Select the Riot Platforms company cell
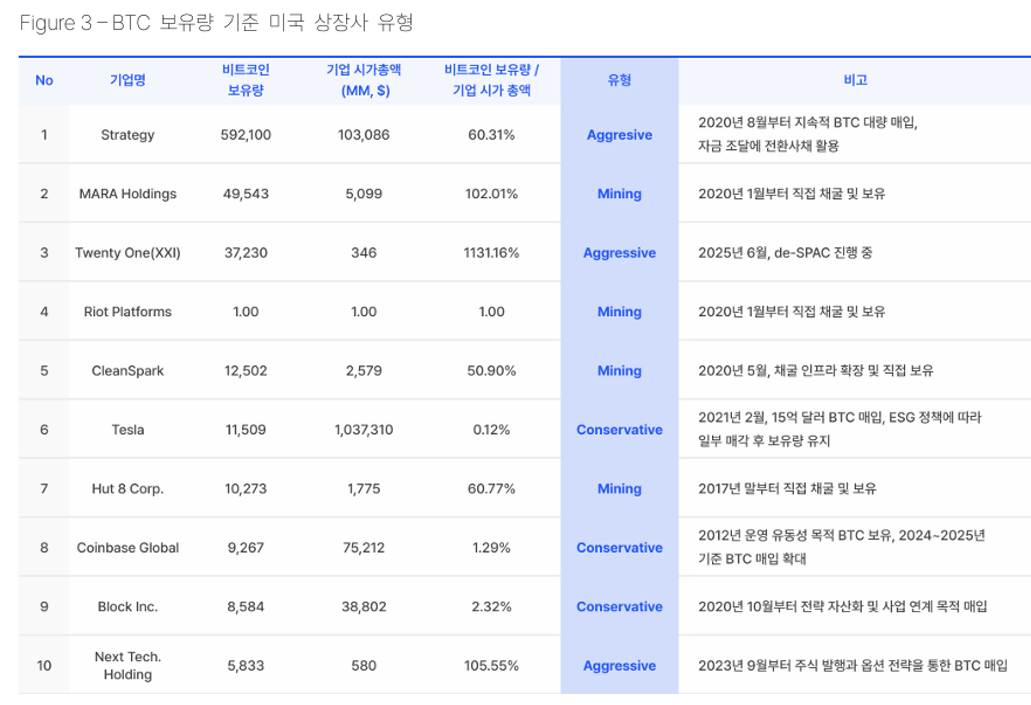Screen dimensions: 1031x705 tap(127, 312)
